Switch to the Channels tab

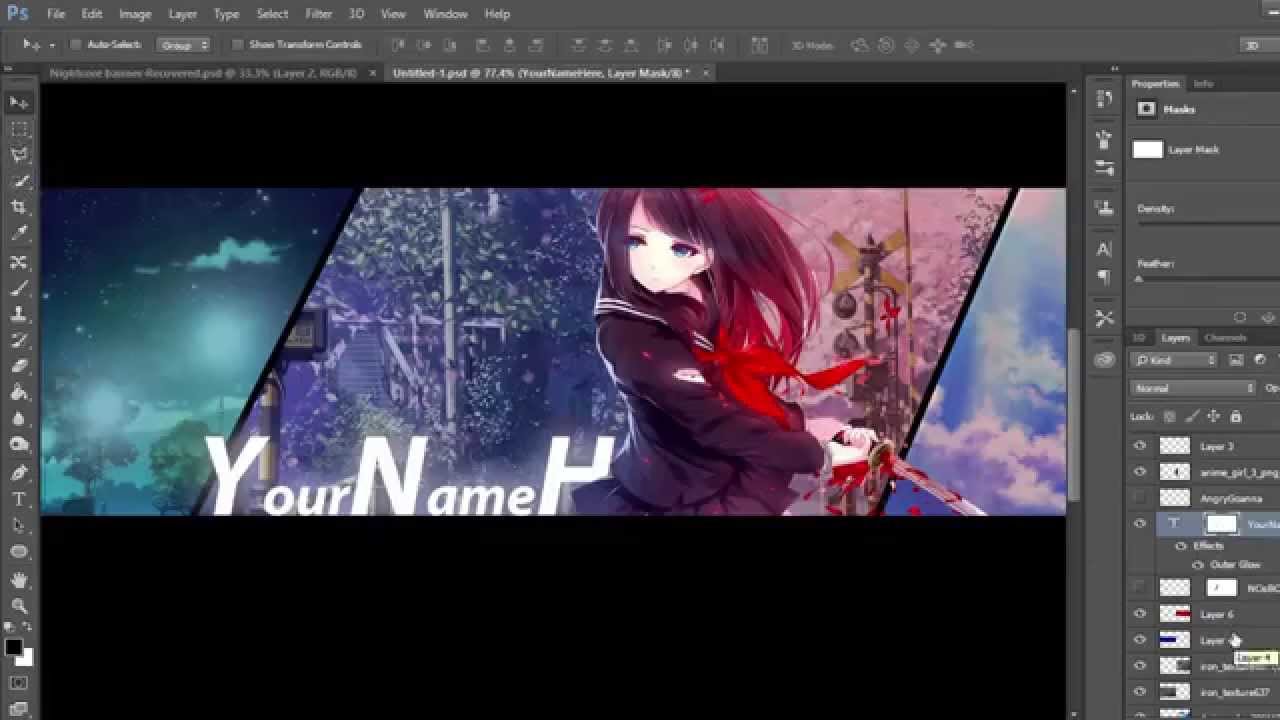pyautogui.click(x=1225, y=338)
